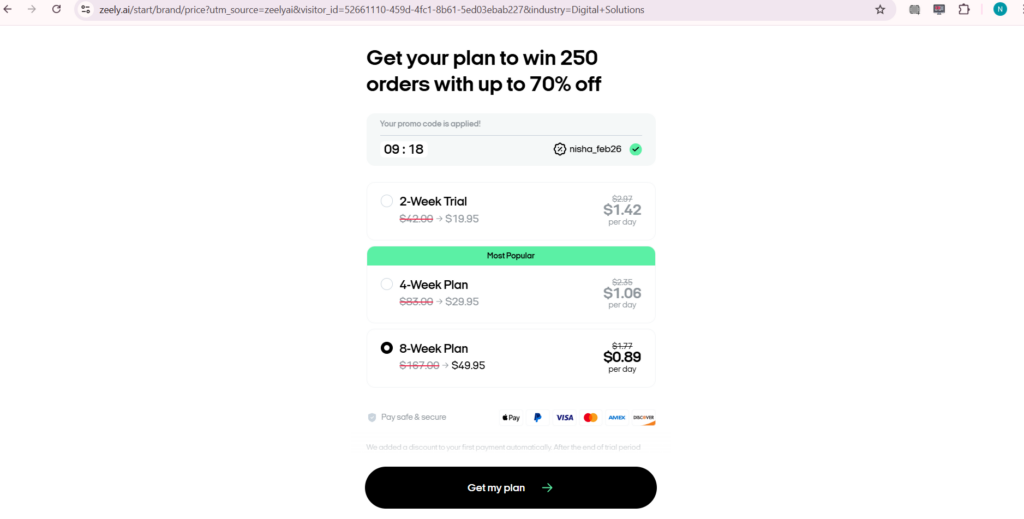Click the browser back arrow
The height and width of the screenshot is (519, 1024).
[10, 9]
